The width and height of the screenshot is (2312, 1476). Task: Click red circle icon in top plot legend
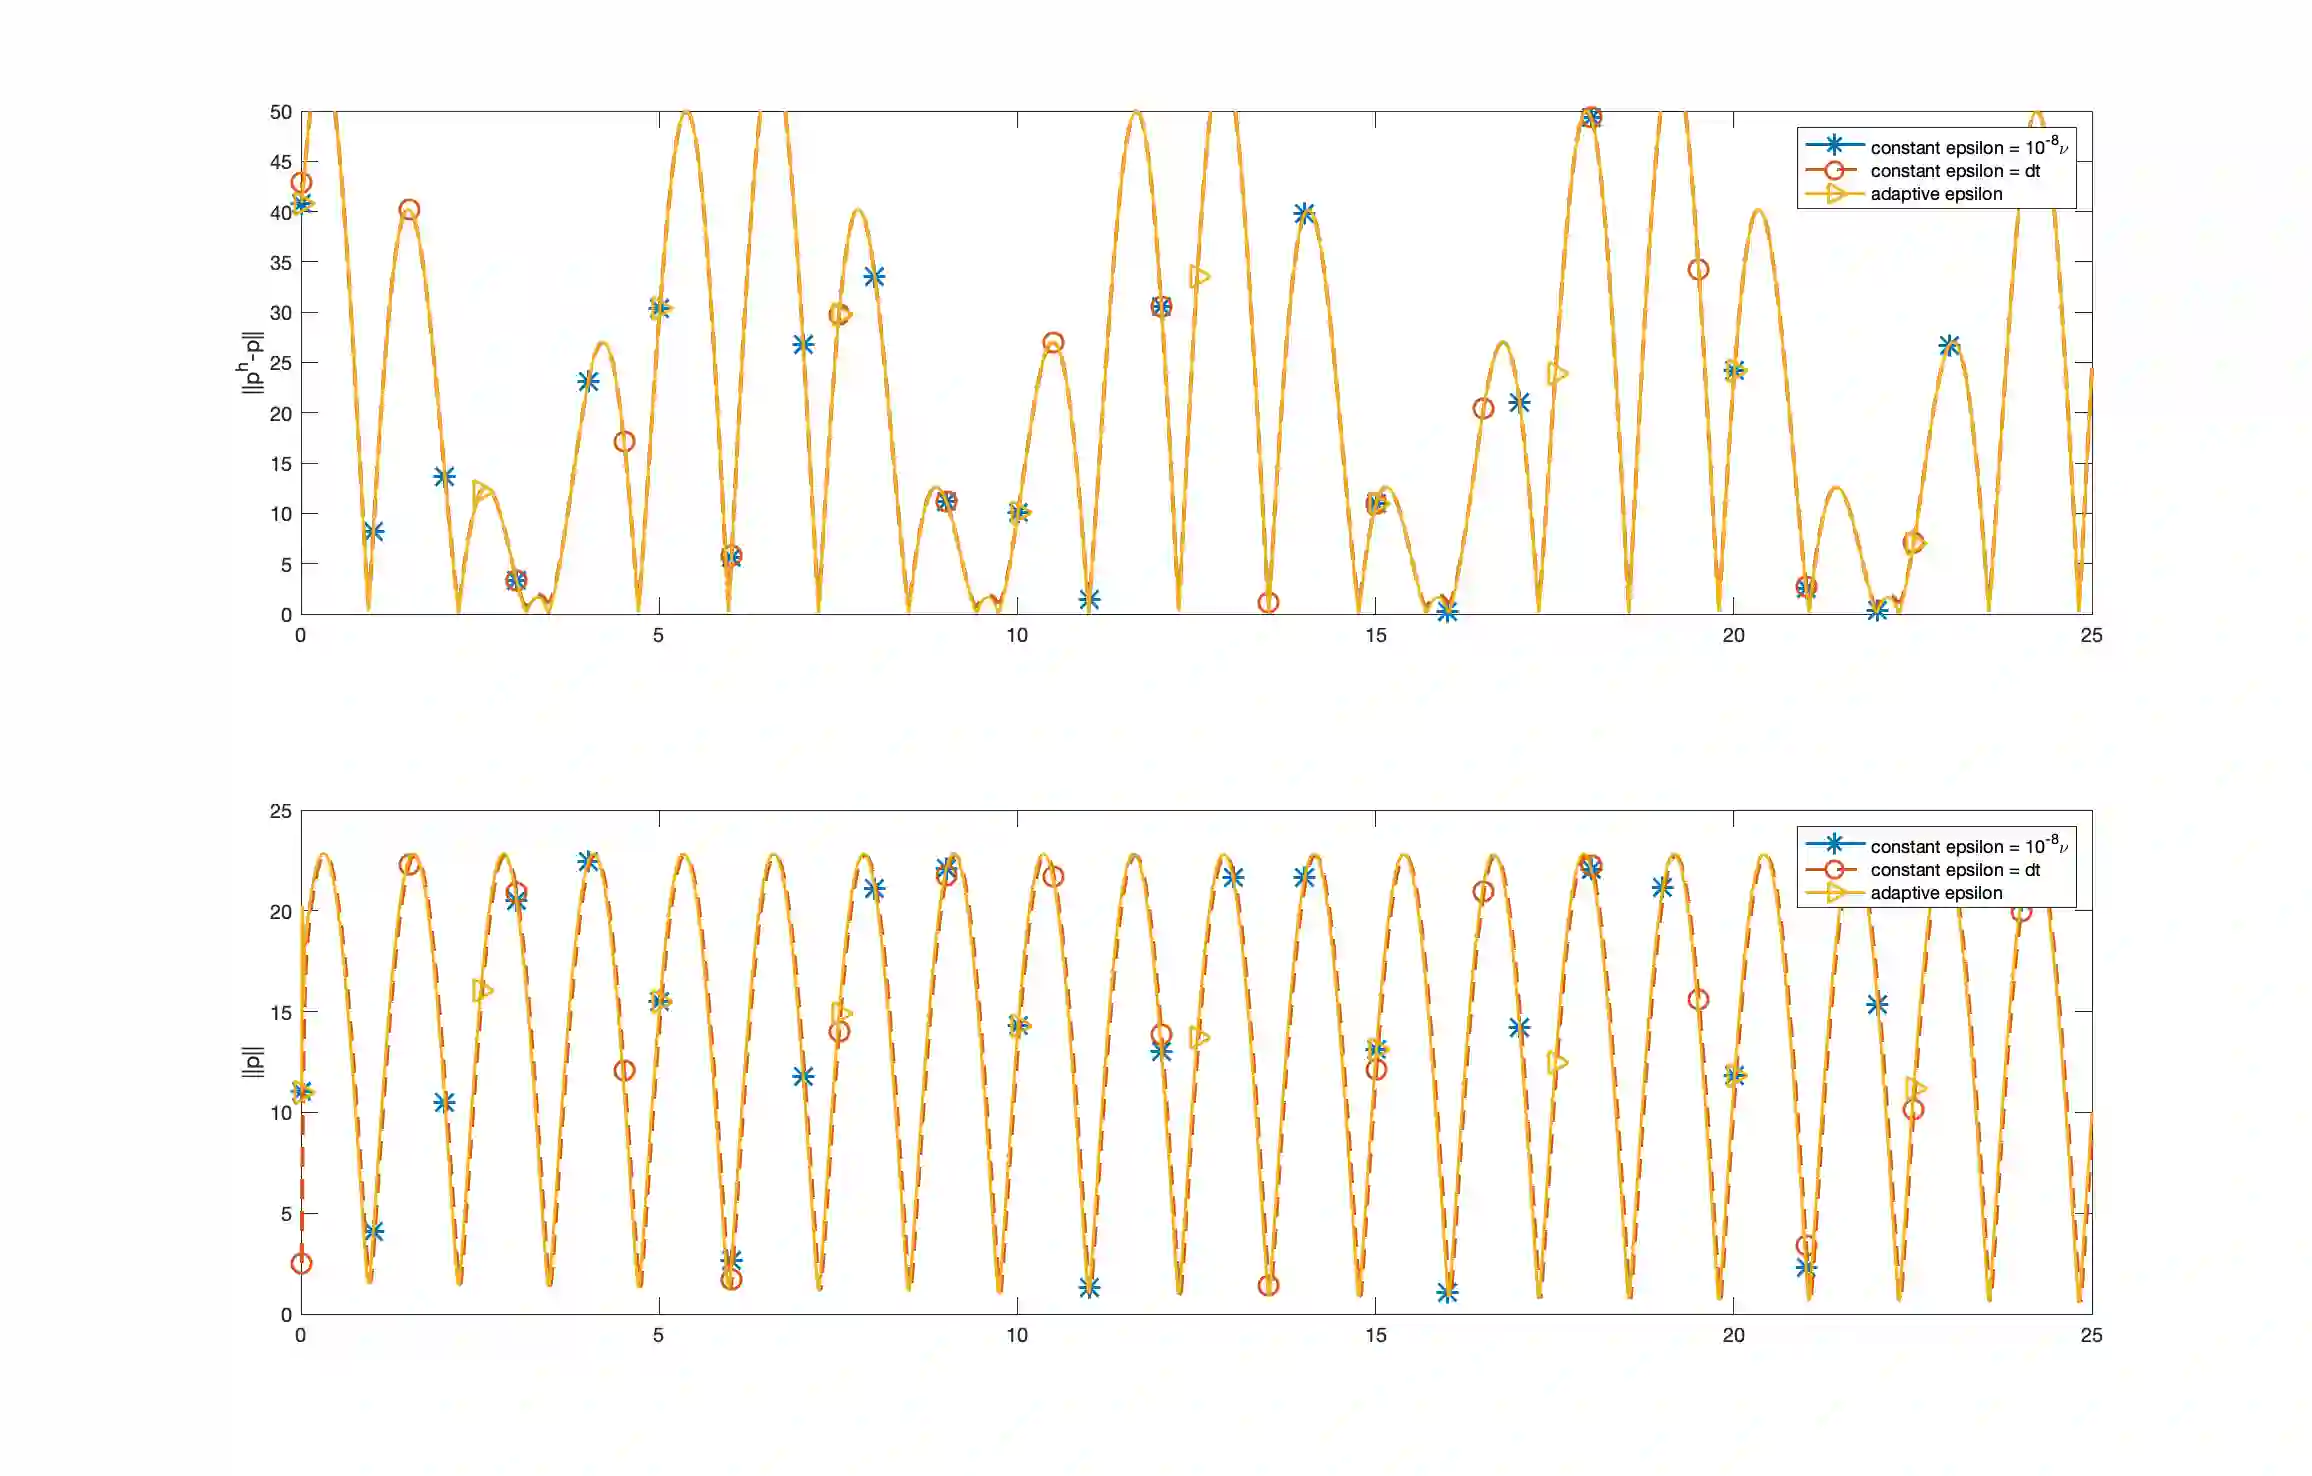tap(1834, 170)
